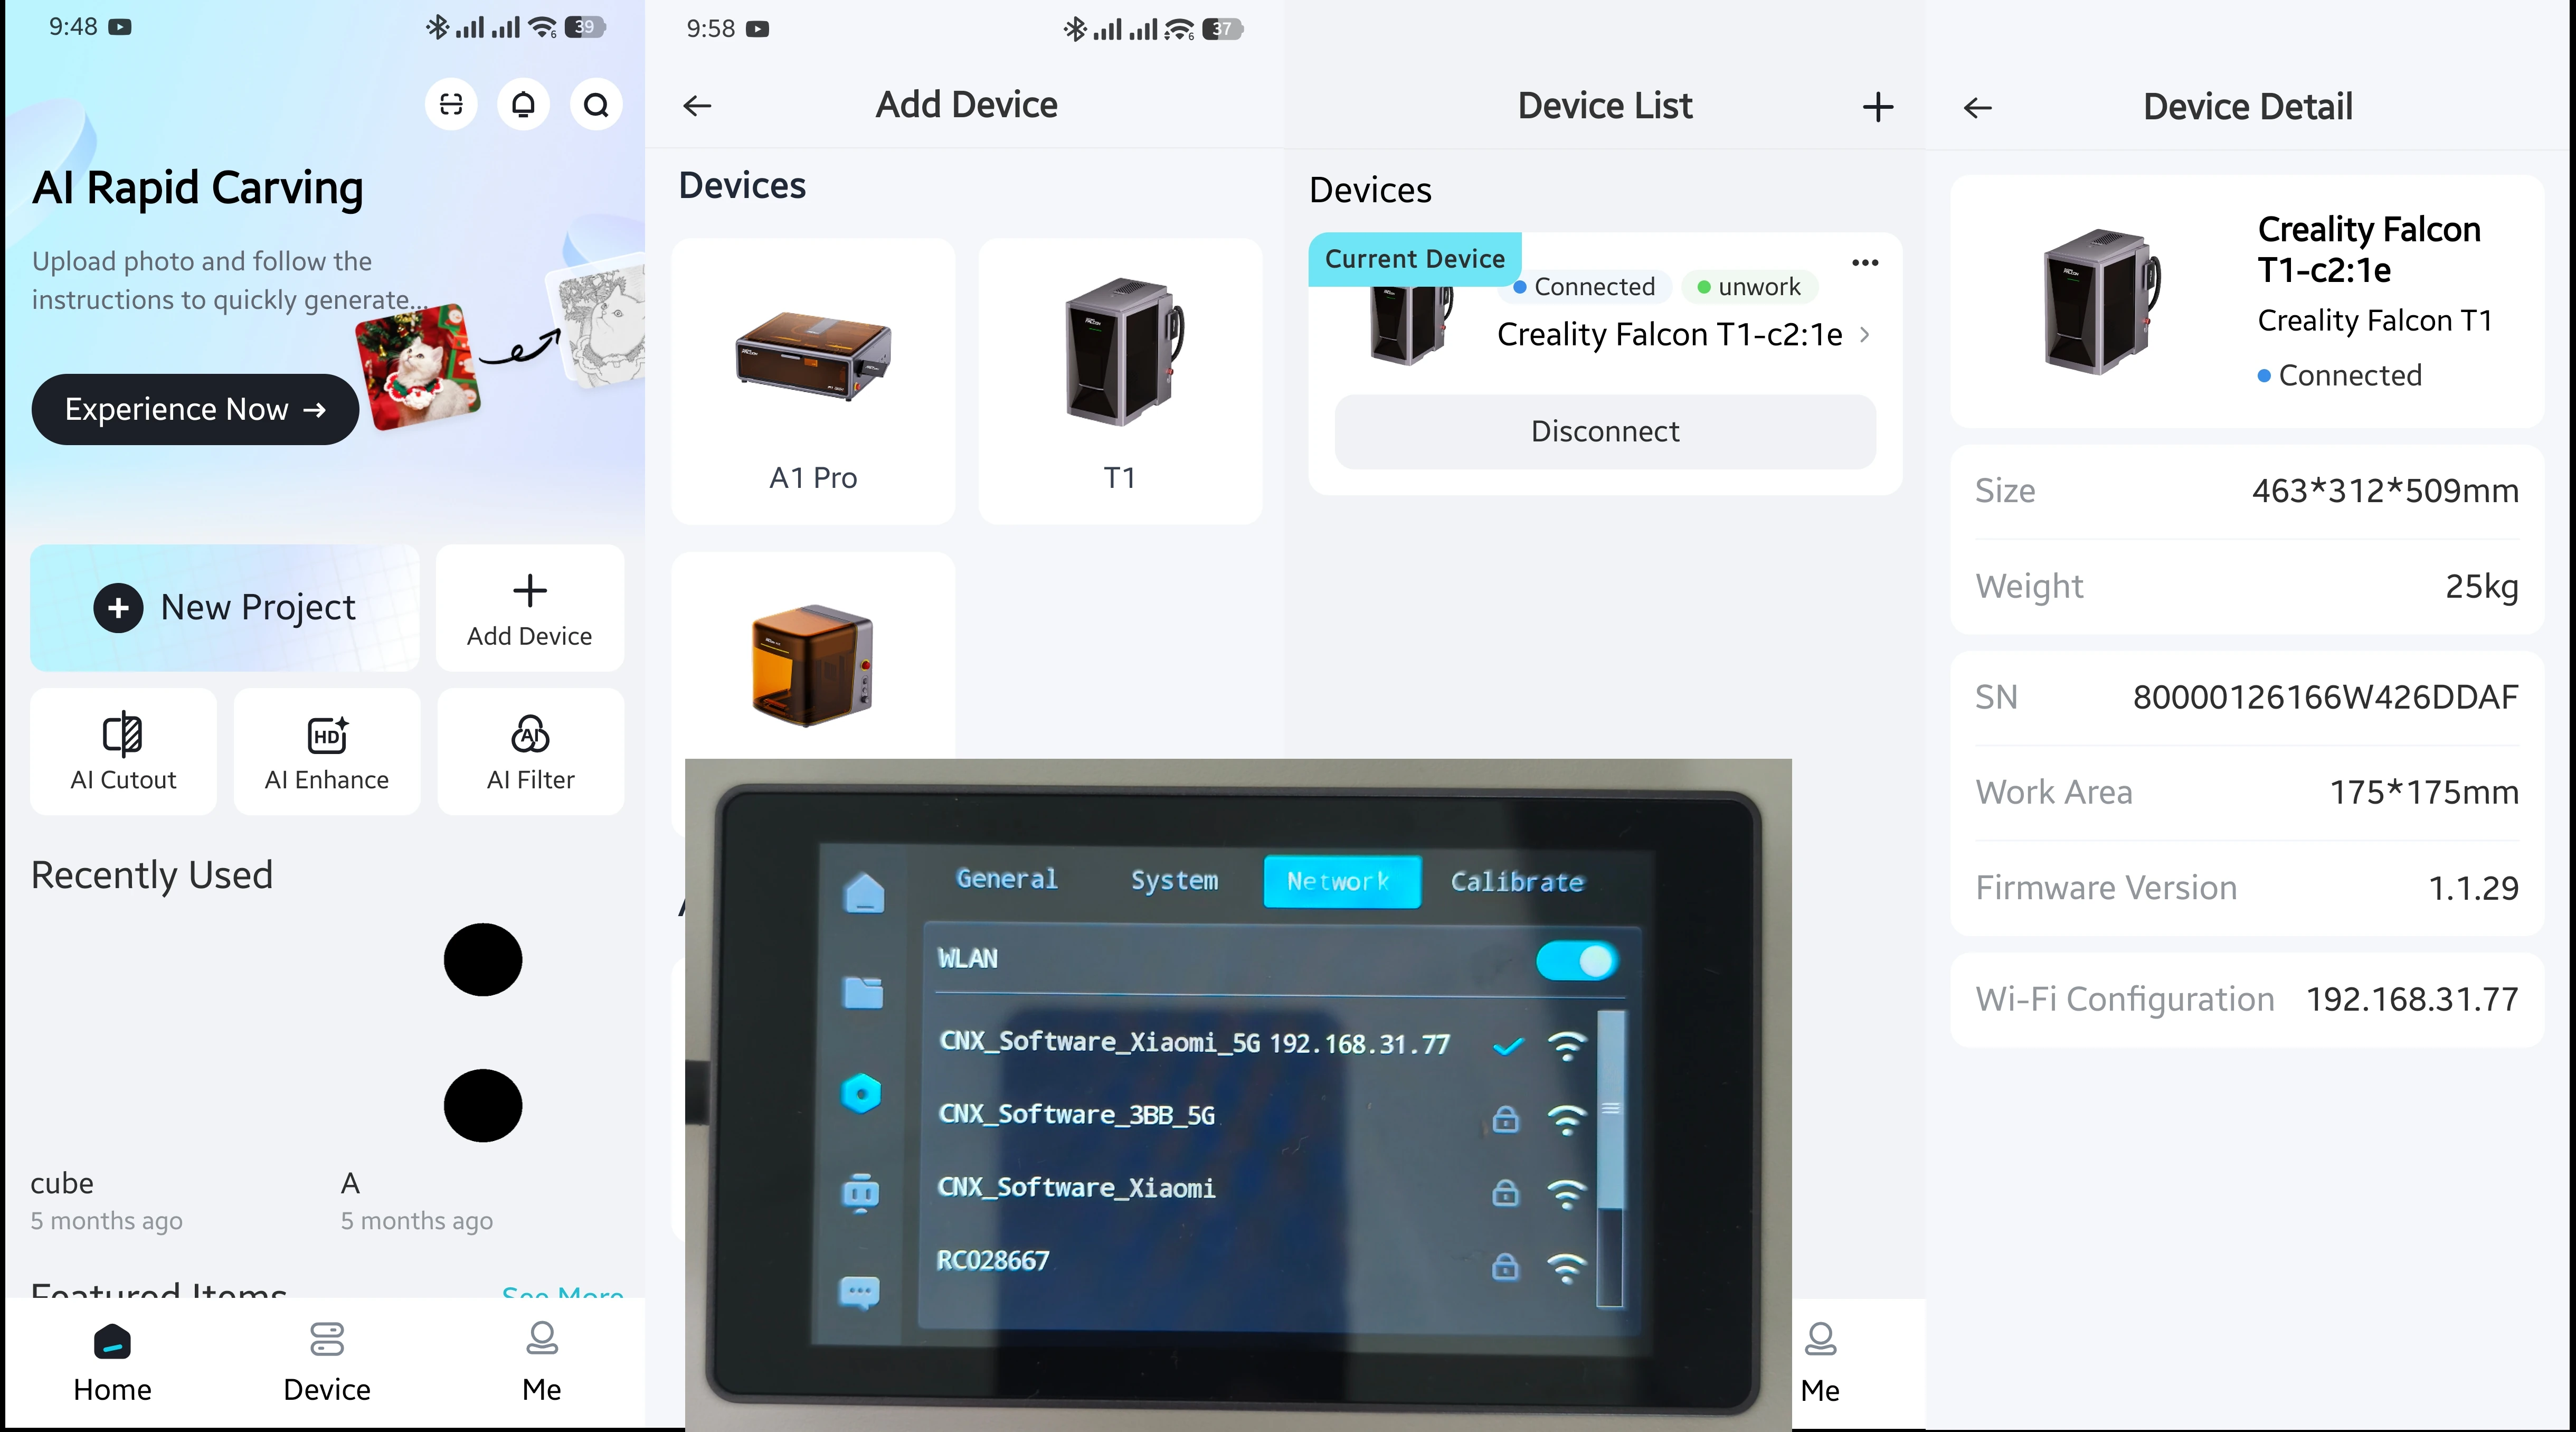Tap the Firmware Version 1.1.29 value
2576x1432 pixels.
pyautogui.click(x=2474, y=888)
